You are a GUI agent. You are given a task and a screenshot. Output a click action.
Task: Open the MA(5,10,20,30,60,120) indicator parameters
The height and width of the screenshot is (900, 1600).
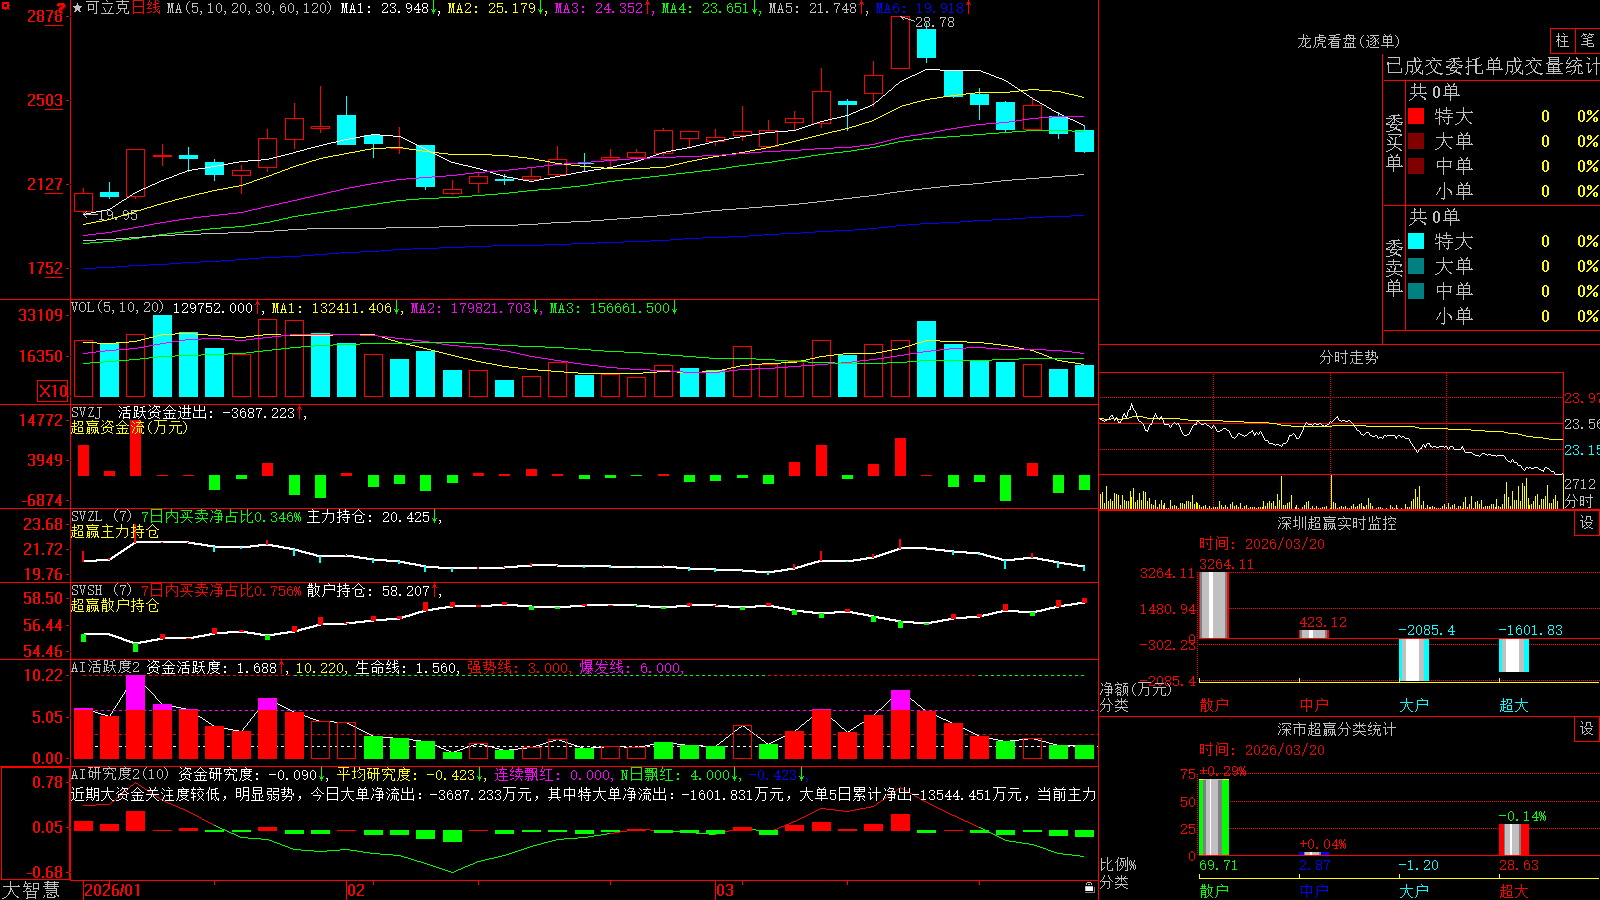click(x=248, y=8)
